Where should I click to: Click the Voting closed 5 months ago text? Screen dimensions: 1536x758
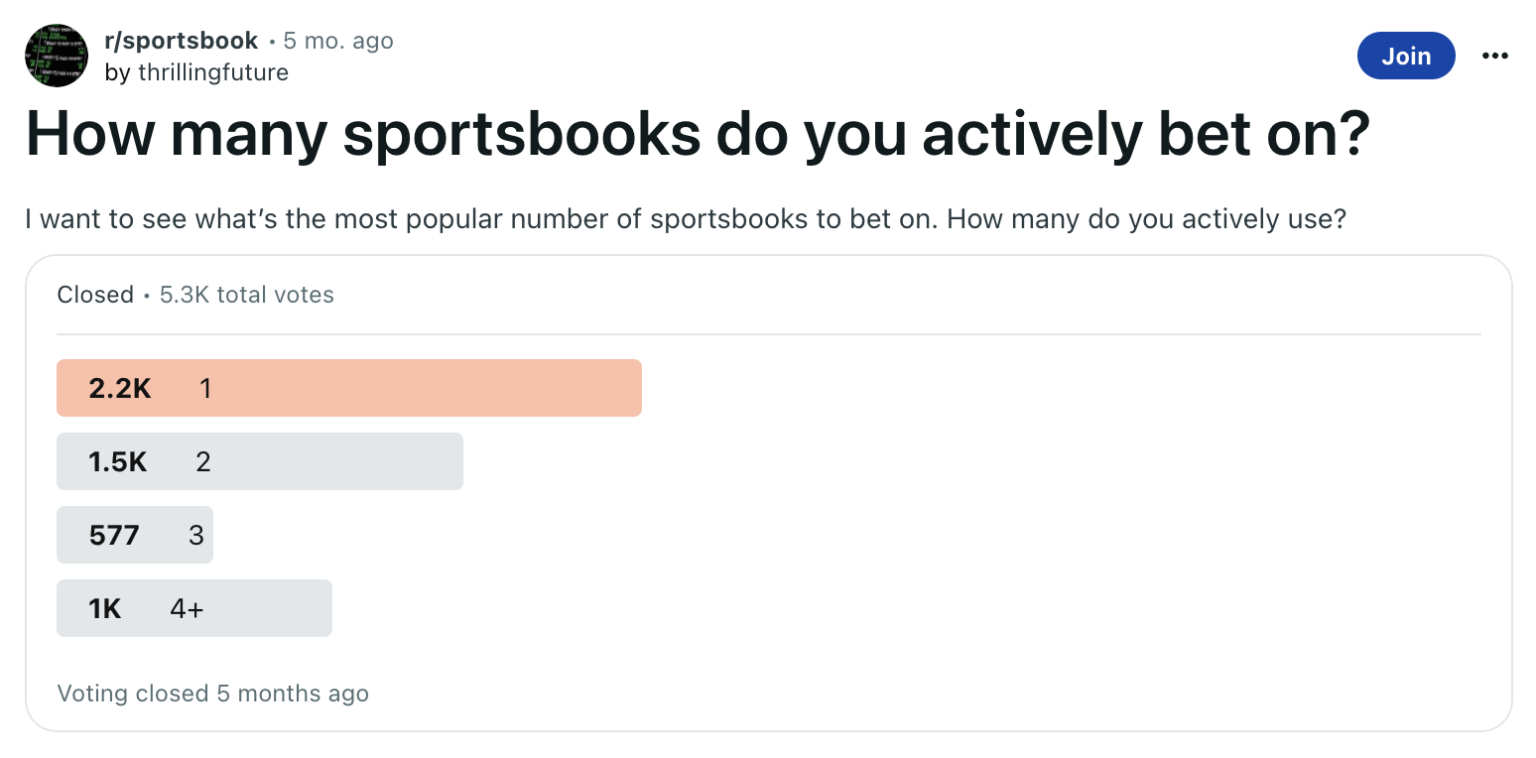point(213,693)
